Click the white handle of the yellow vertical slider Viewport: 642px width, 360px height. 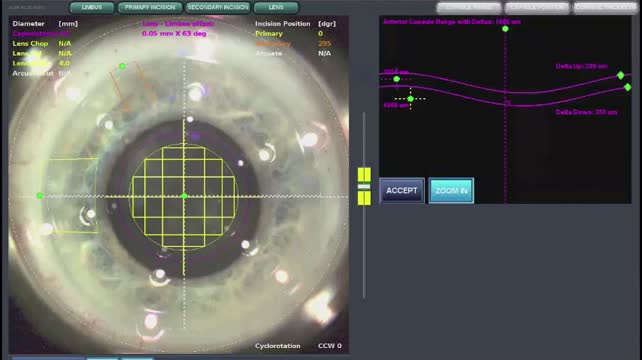(x=364, y=186)
